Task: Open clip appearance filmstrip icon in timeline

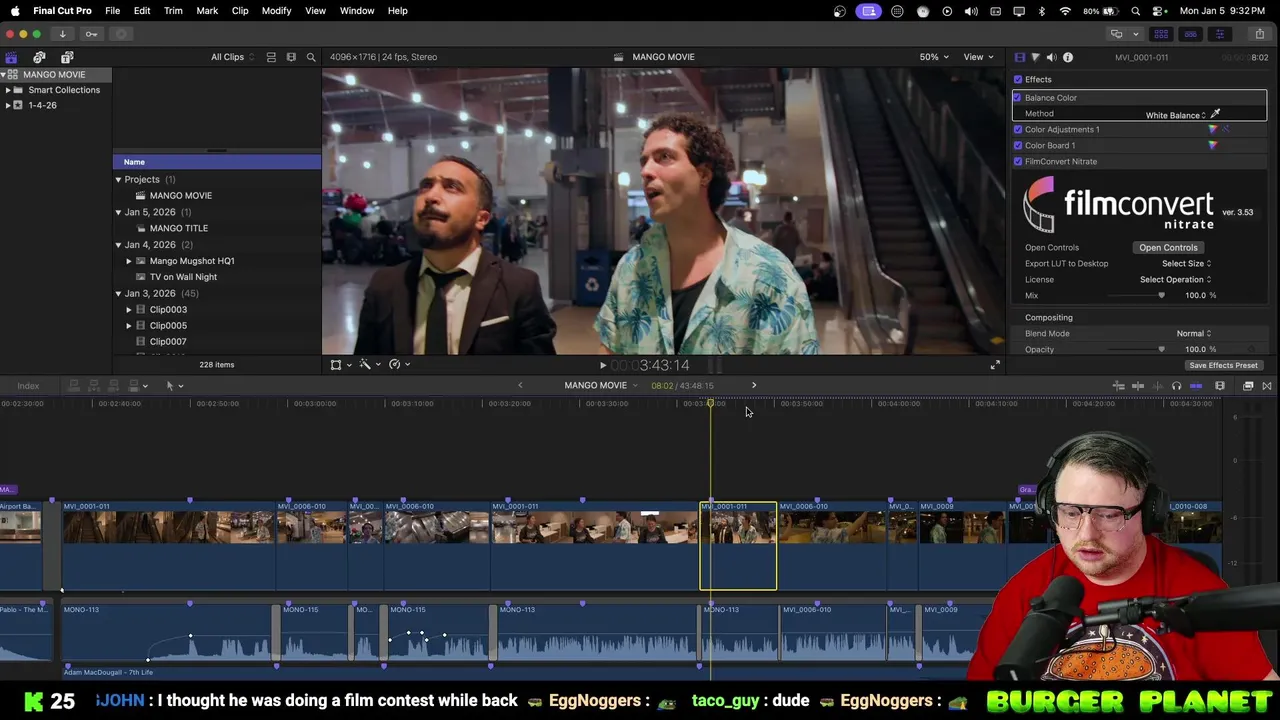Action: pyautogui.click(x=1220, y=386)
